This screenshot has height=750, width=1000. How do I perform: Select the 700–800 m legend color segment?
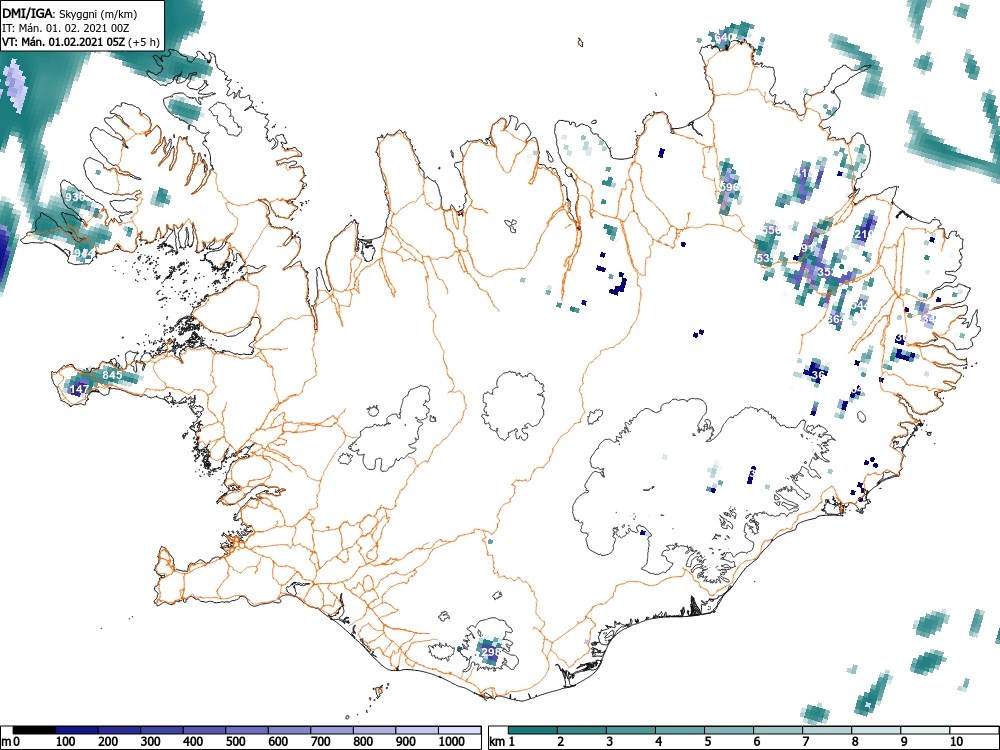tap(332, 730)
